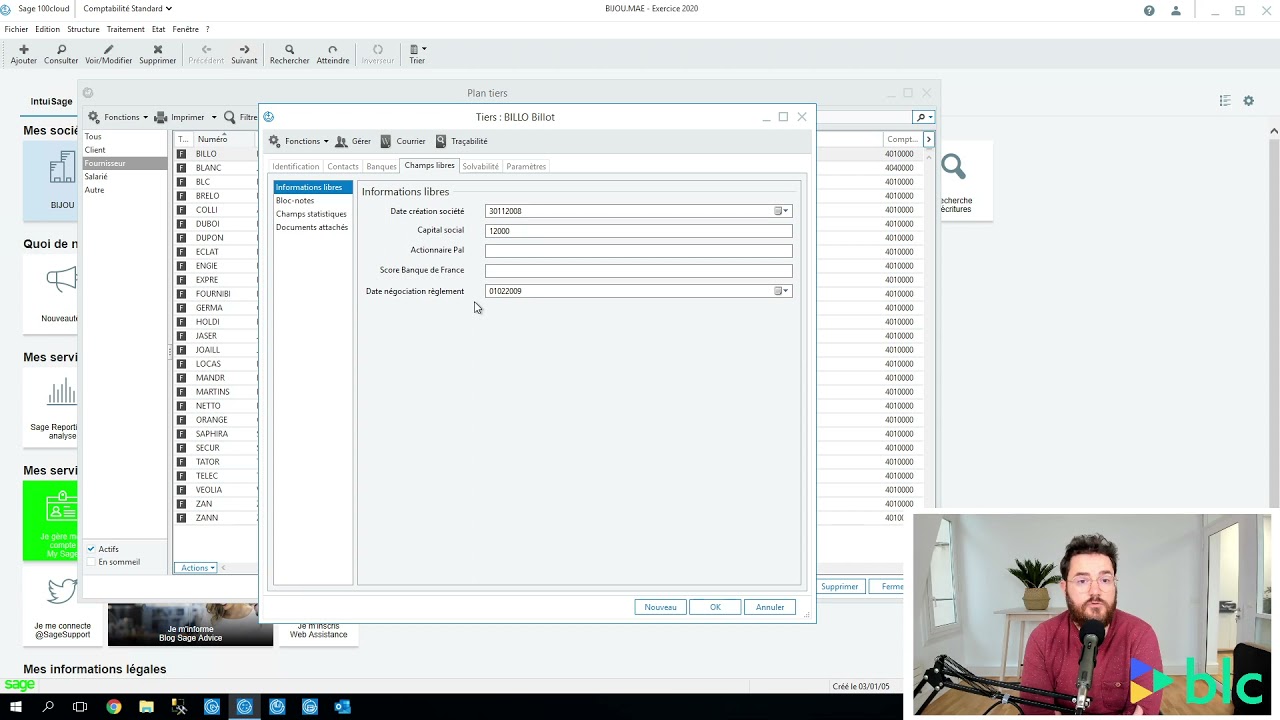The image size is (1280, 720).
Task: Click the Annuler button
Action: click(770, 607)
